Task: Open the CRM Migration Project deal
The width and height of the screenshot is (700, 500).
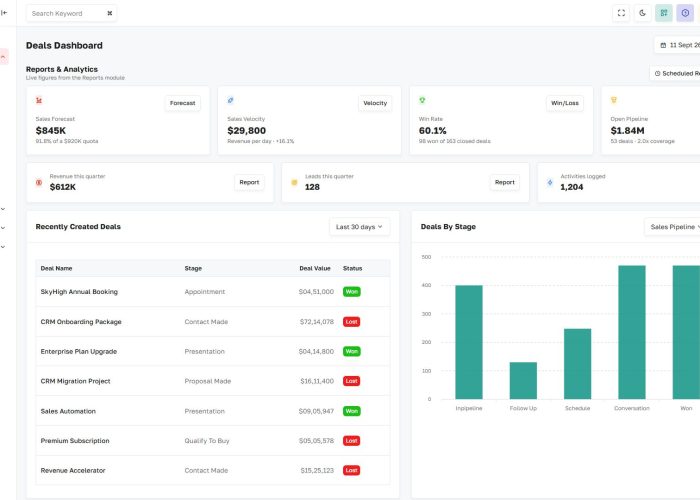Action: coord(75,381)
